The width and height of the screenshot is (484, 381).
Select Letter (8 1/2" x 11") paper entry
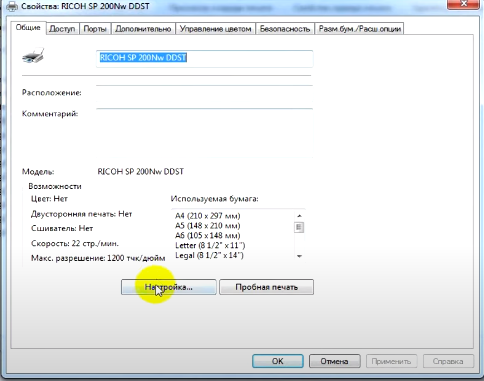point(210,246)
